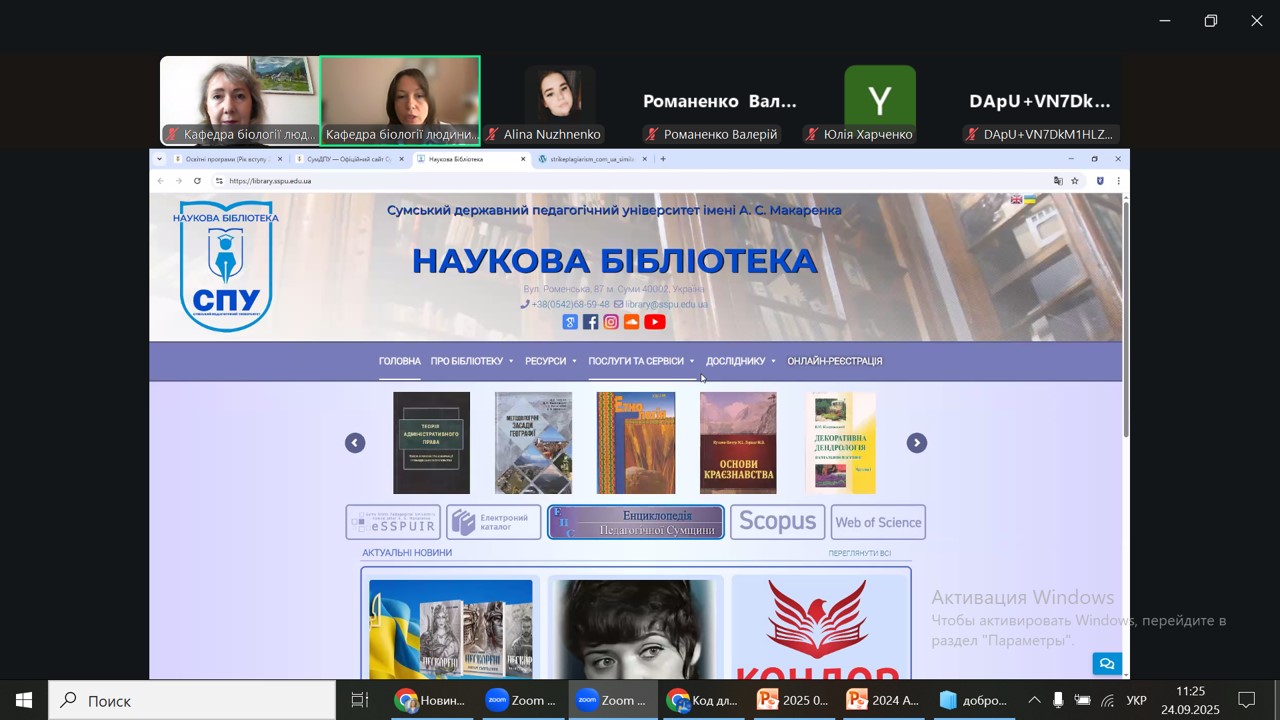Bookmark this page with the star icon
Viewport: 1280px width, 720px height.
coord(1075,181)
